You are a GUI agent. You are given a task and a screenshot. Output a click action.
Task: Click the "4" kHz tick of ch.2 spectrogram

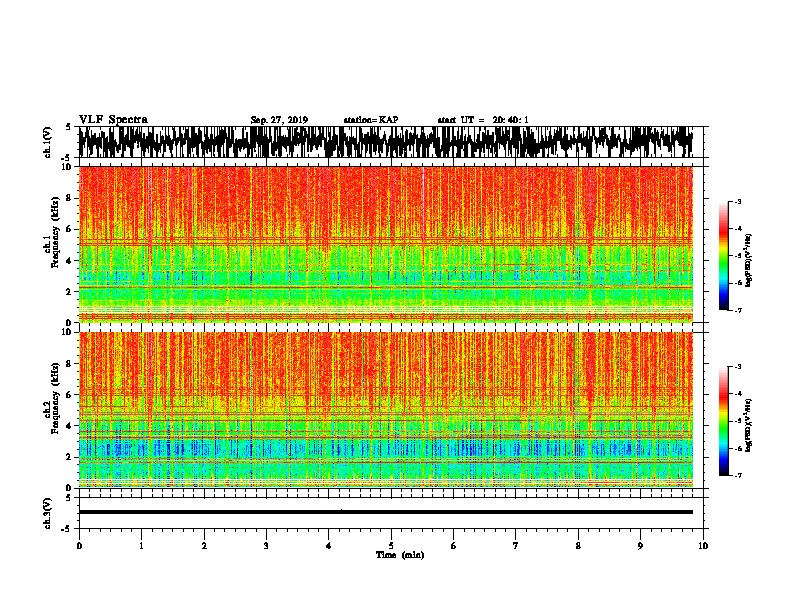tap(70, 426)
